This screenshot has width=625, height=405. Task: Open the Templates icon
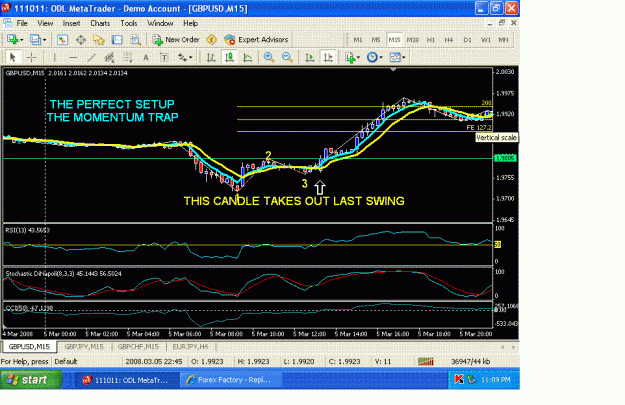tap(395, 57)
